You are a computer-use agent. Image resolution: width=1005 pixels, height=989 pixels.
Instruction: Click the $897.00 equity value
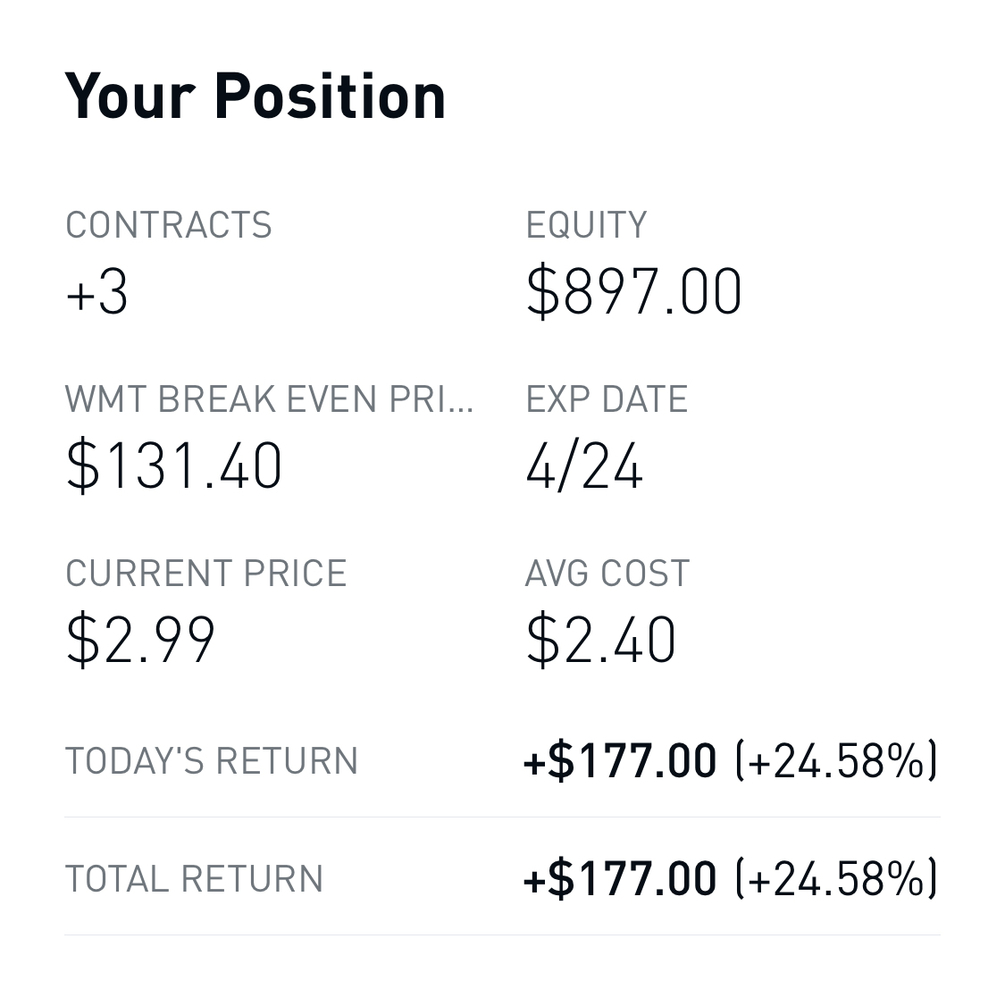[634, 292]
